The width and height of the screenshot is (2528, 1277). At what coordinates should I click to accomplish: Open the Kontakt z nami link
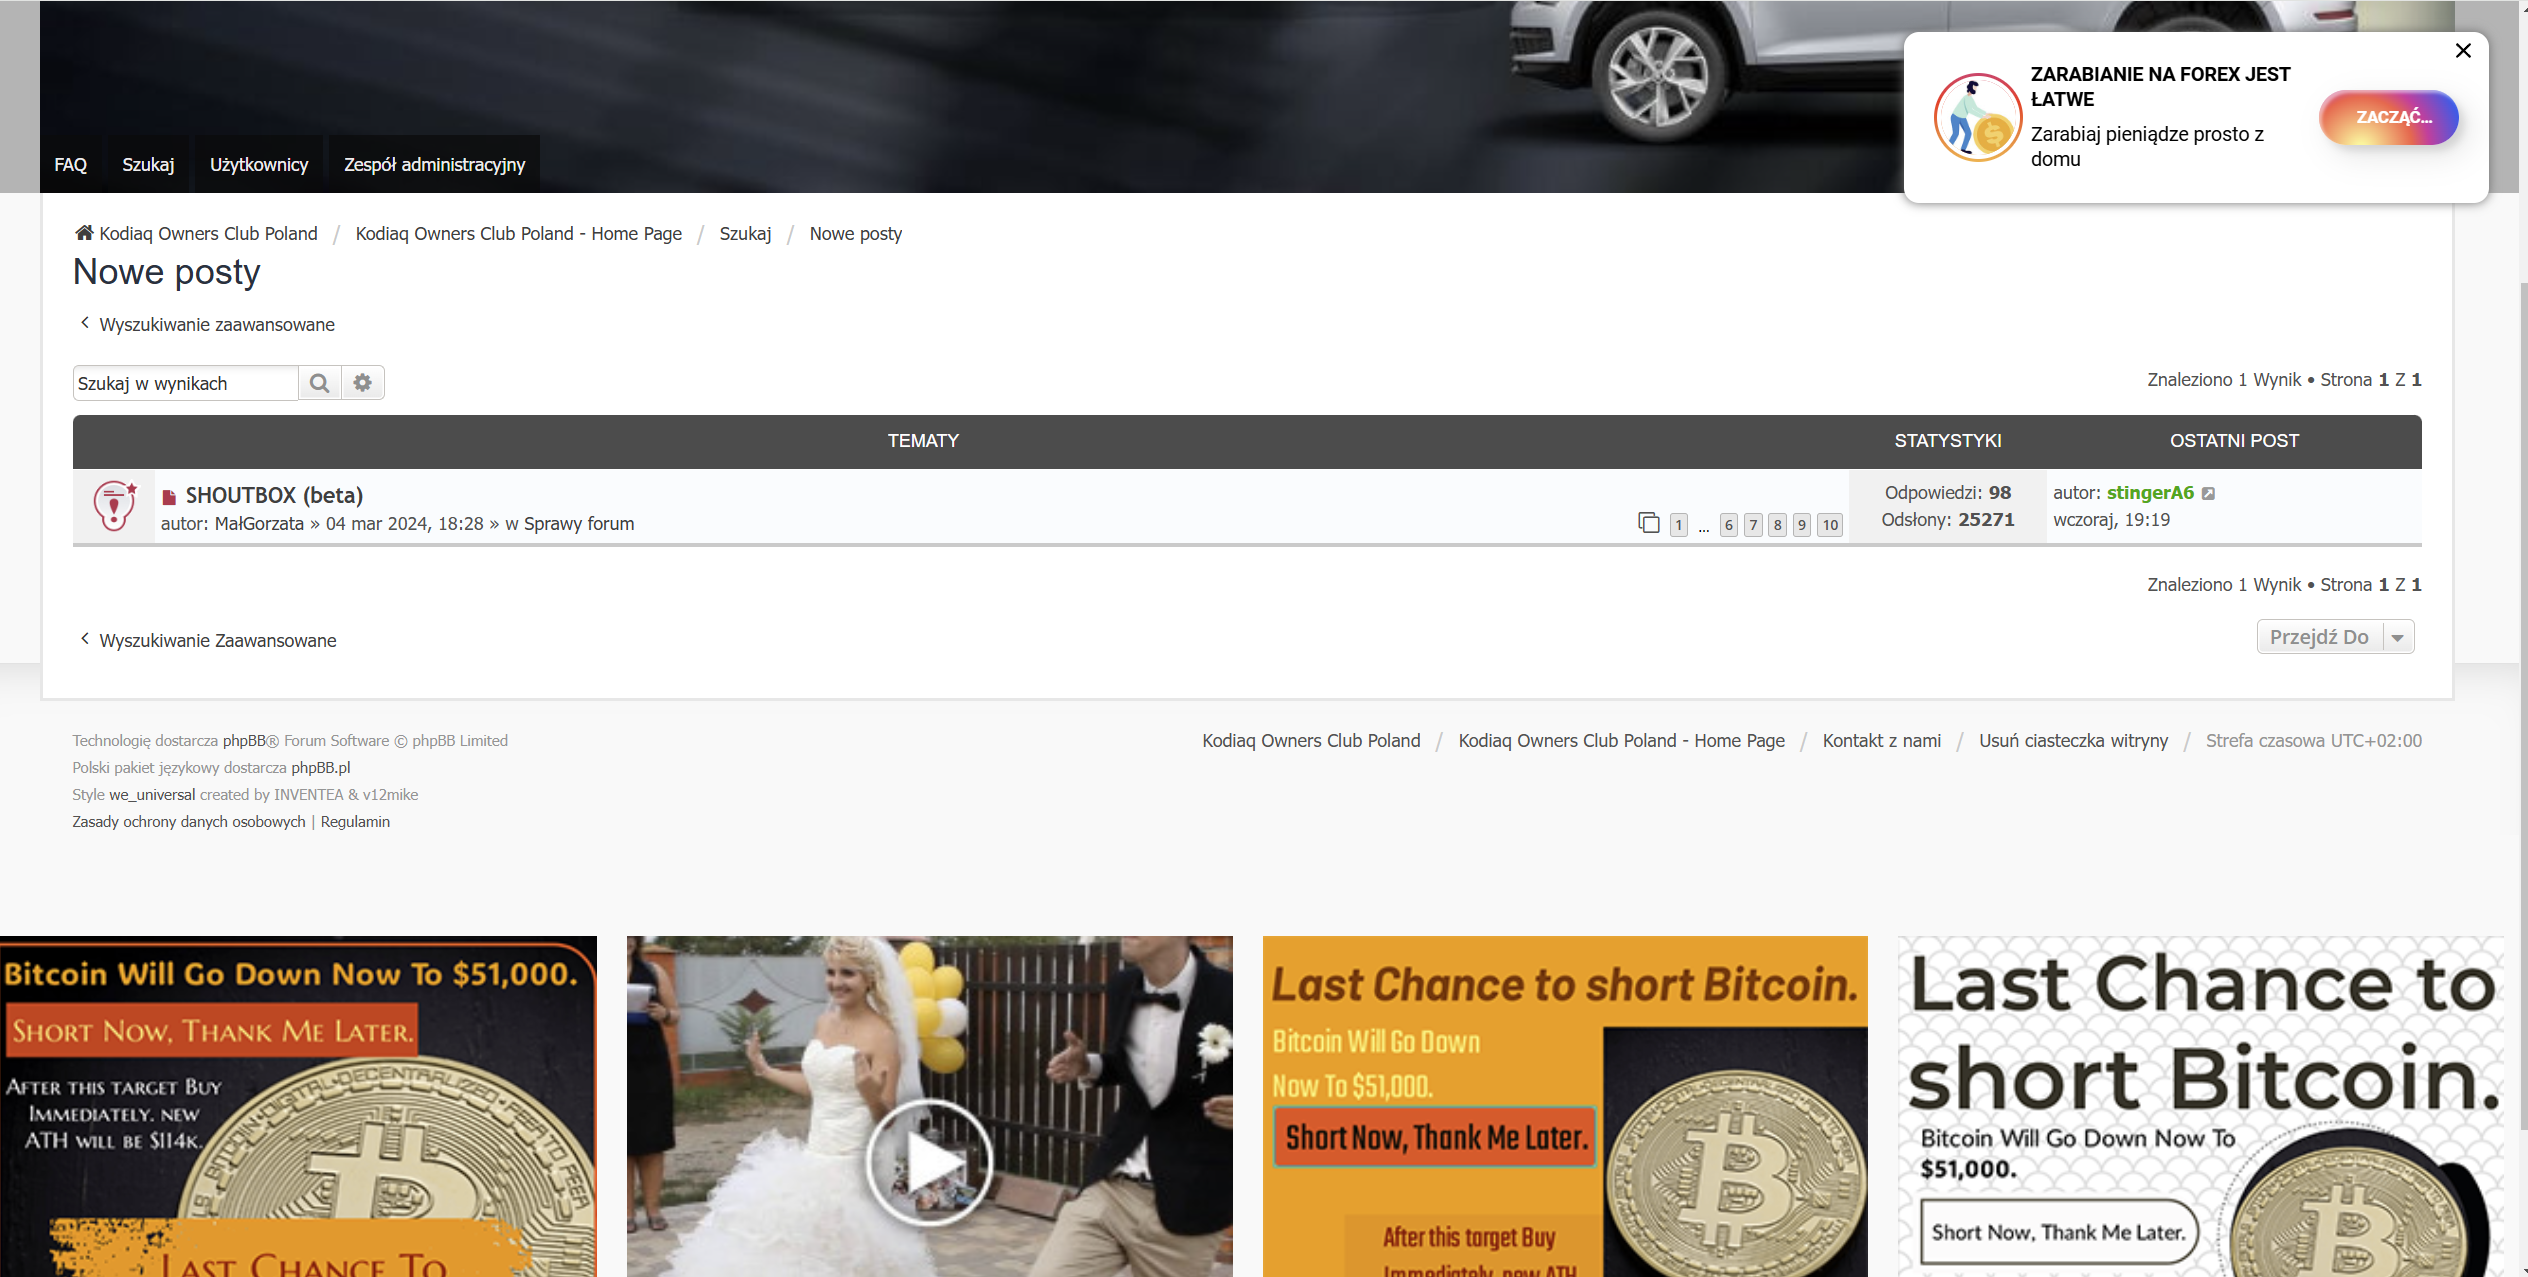click(1882, 741)
